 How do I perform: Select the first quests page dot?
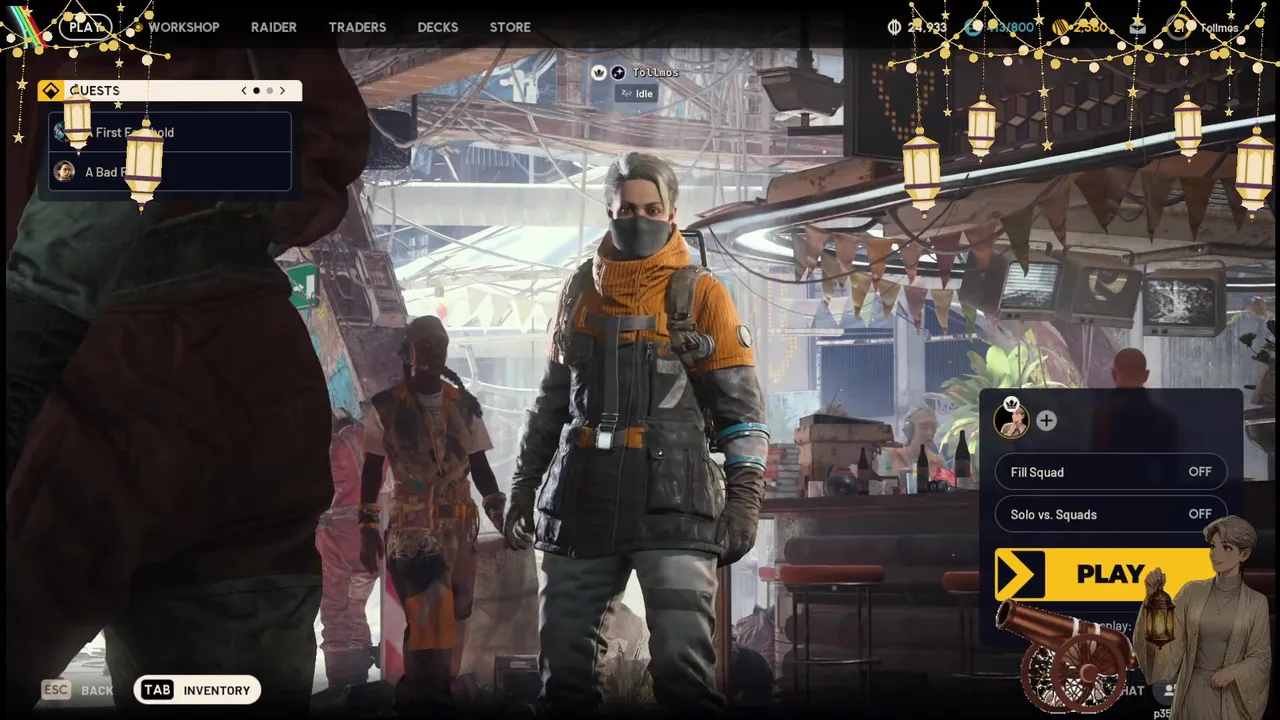[256, 91]
